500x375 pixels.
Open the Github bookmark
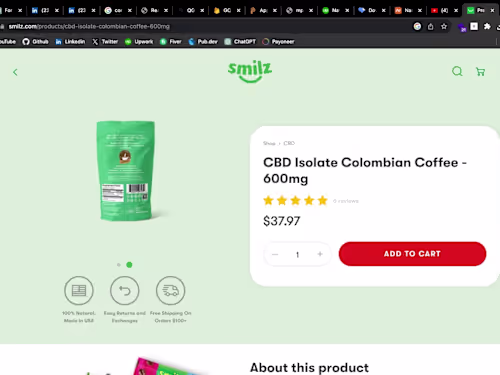(x=36, y=42)
